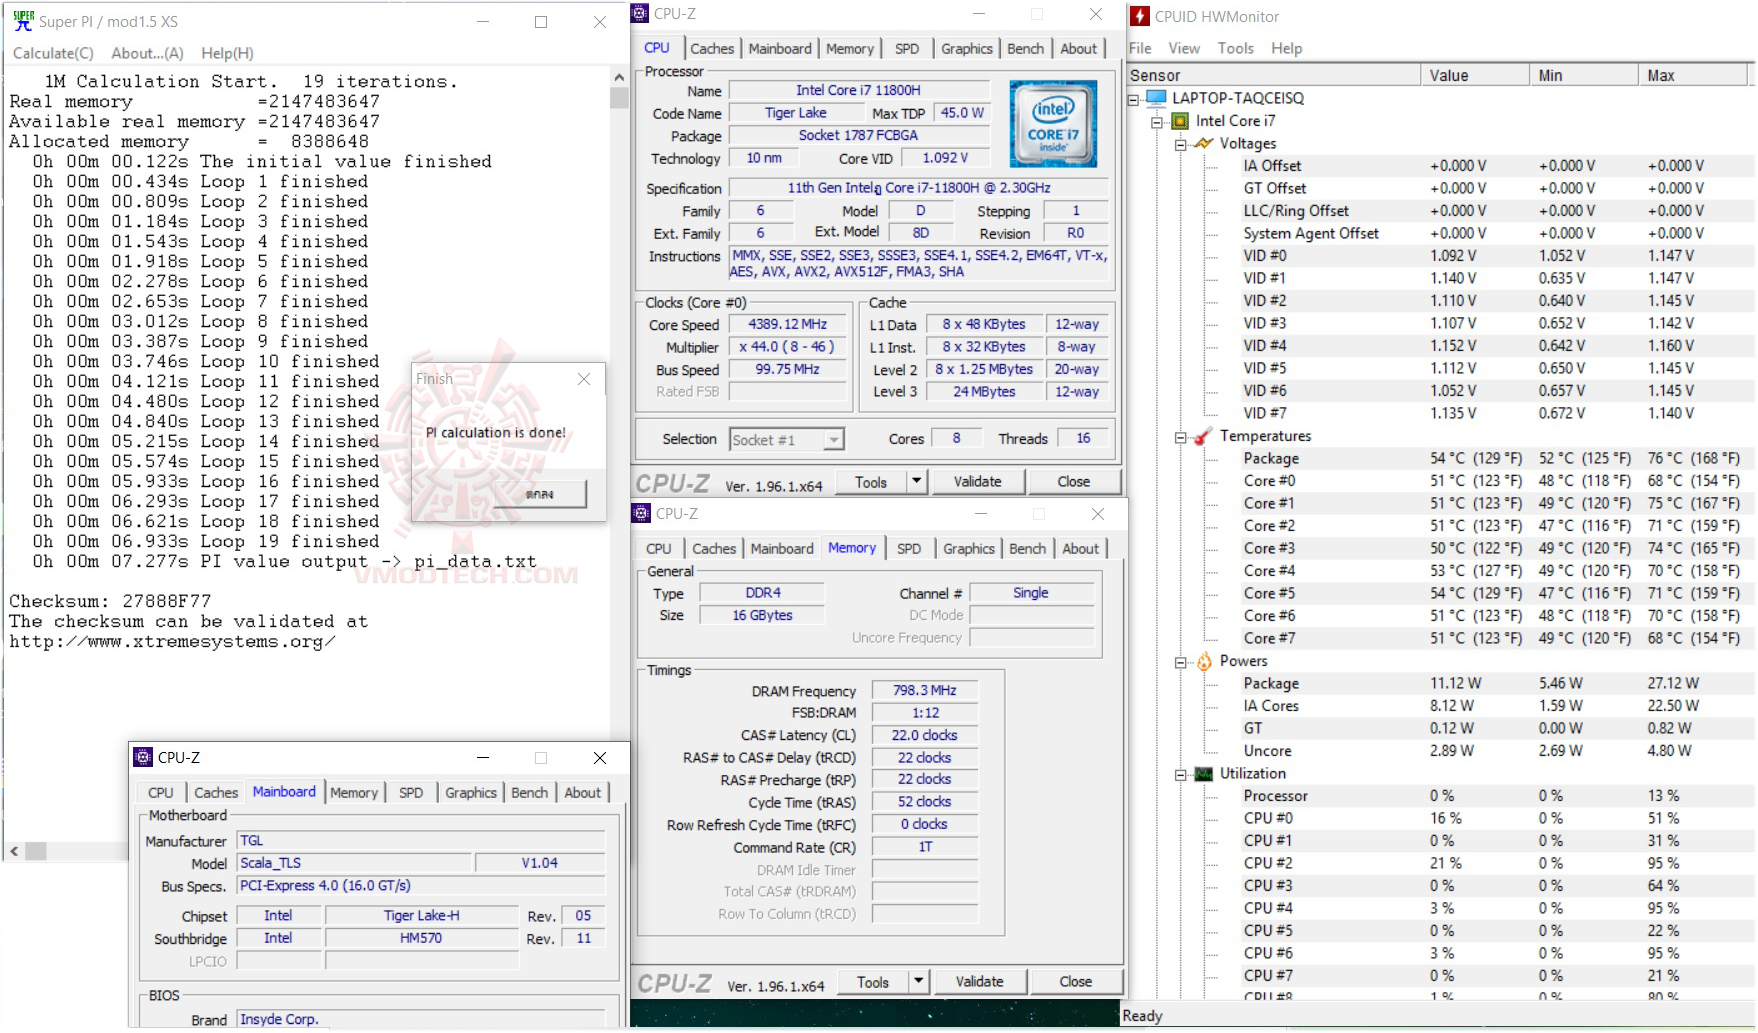Click the Sensor column header in HWMonitor
This screenshot has width=1758, height=1033.
click(x=1273, y=76)
